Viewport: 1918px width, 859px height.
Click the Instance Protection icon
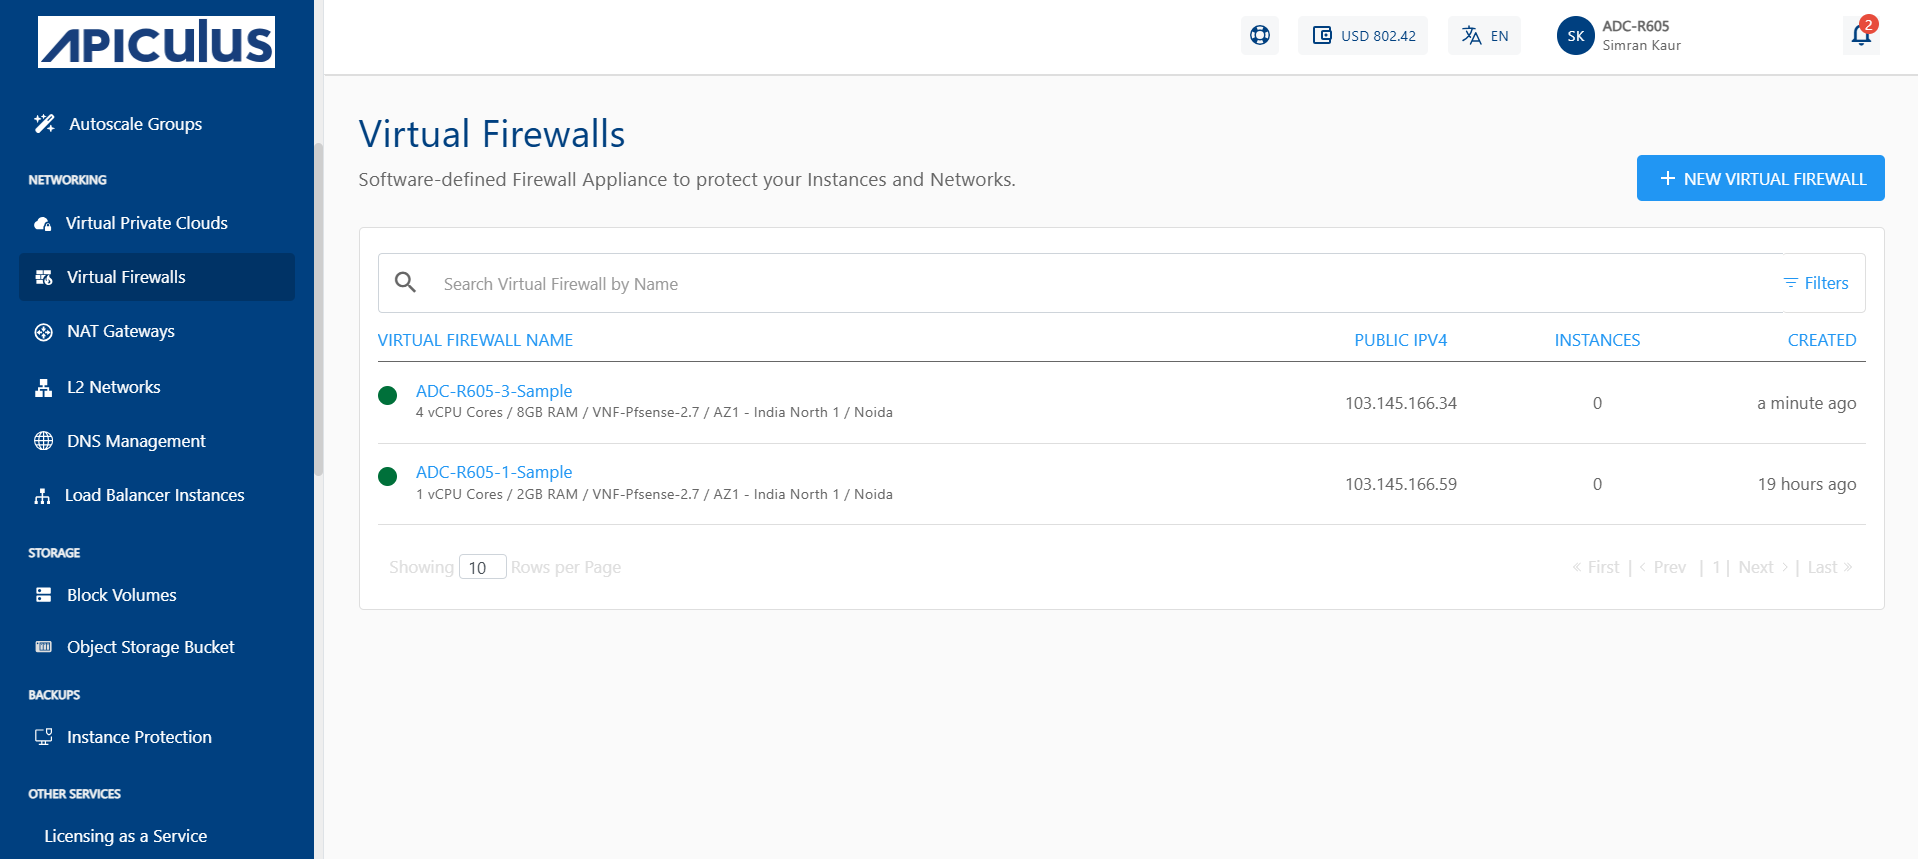click(44, 737)
